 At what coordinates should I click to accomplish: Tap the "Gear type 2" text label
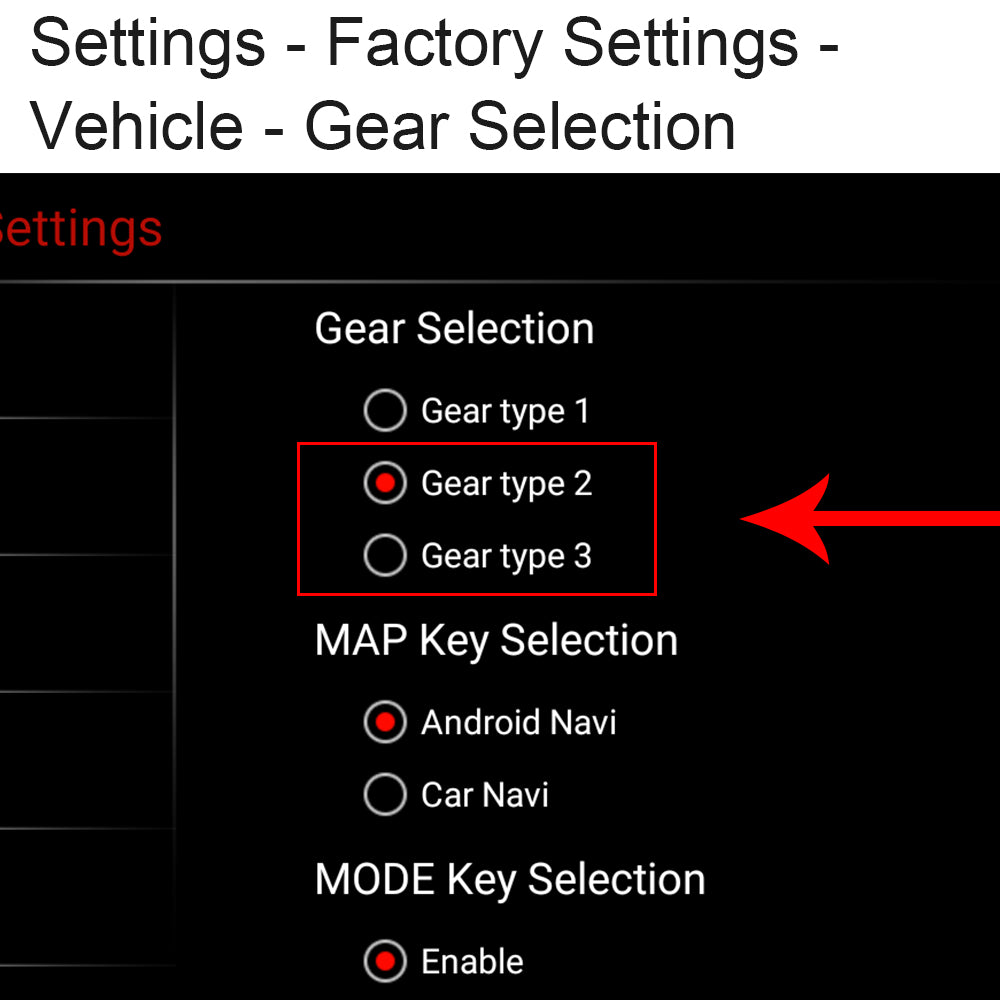[507, 484]
